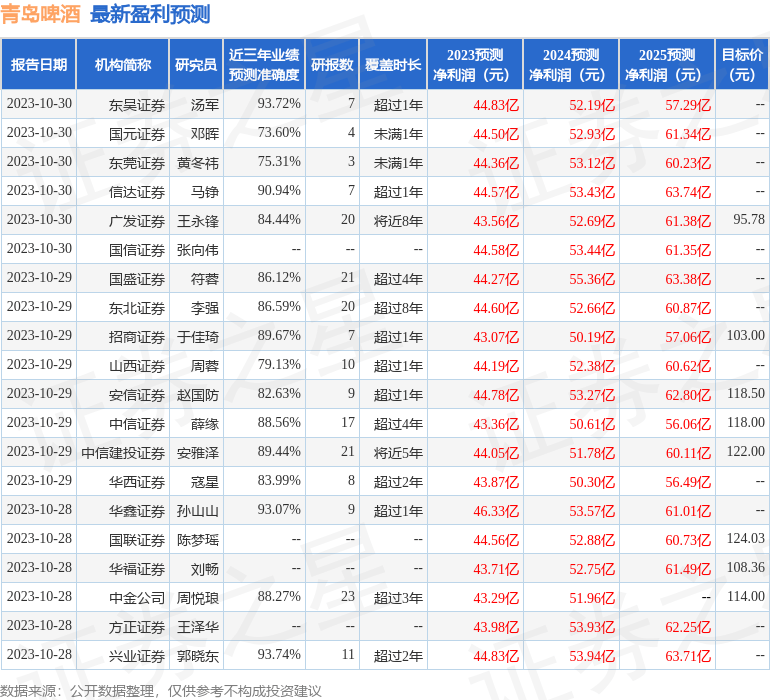This screenshot has width=770, height=700.
Task: Click coverage duration 超过3年
Action: pyautogui.click(x=398, y=598)
